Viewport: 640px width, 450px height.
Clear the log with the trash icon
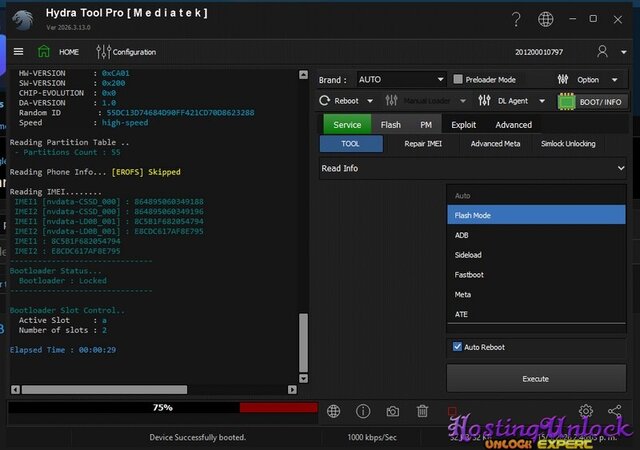click(x=422, y=411)
